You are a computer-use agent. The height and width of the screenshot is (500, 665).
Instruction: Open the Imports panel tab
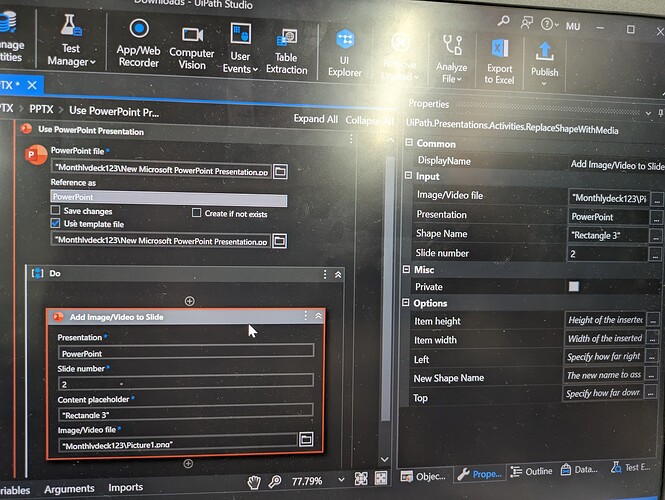pyautogui.click(x=126, y=487)
